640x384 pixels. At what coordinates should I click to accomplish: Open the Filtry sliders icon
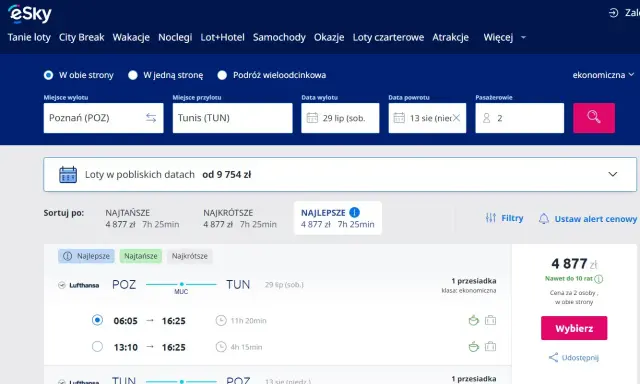coord(491,218)
